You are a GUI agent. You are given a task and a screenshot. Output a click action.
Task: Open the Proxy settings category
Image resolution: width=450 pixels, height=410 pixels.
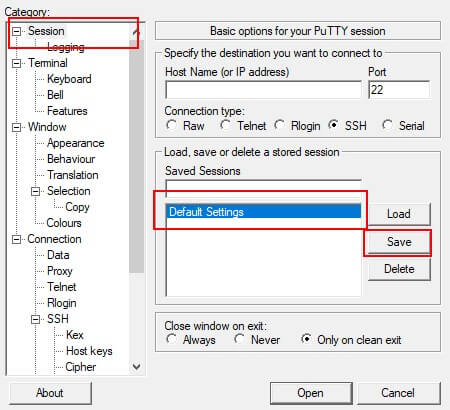click(x=60, y=271)
